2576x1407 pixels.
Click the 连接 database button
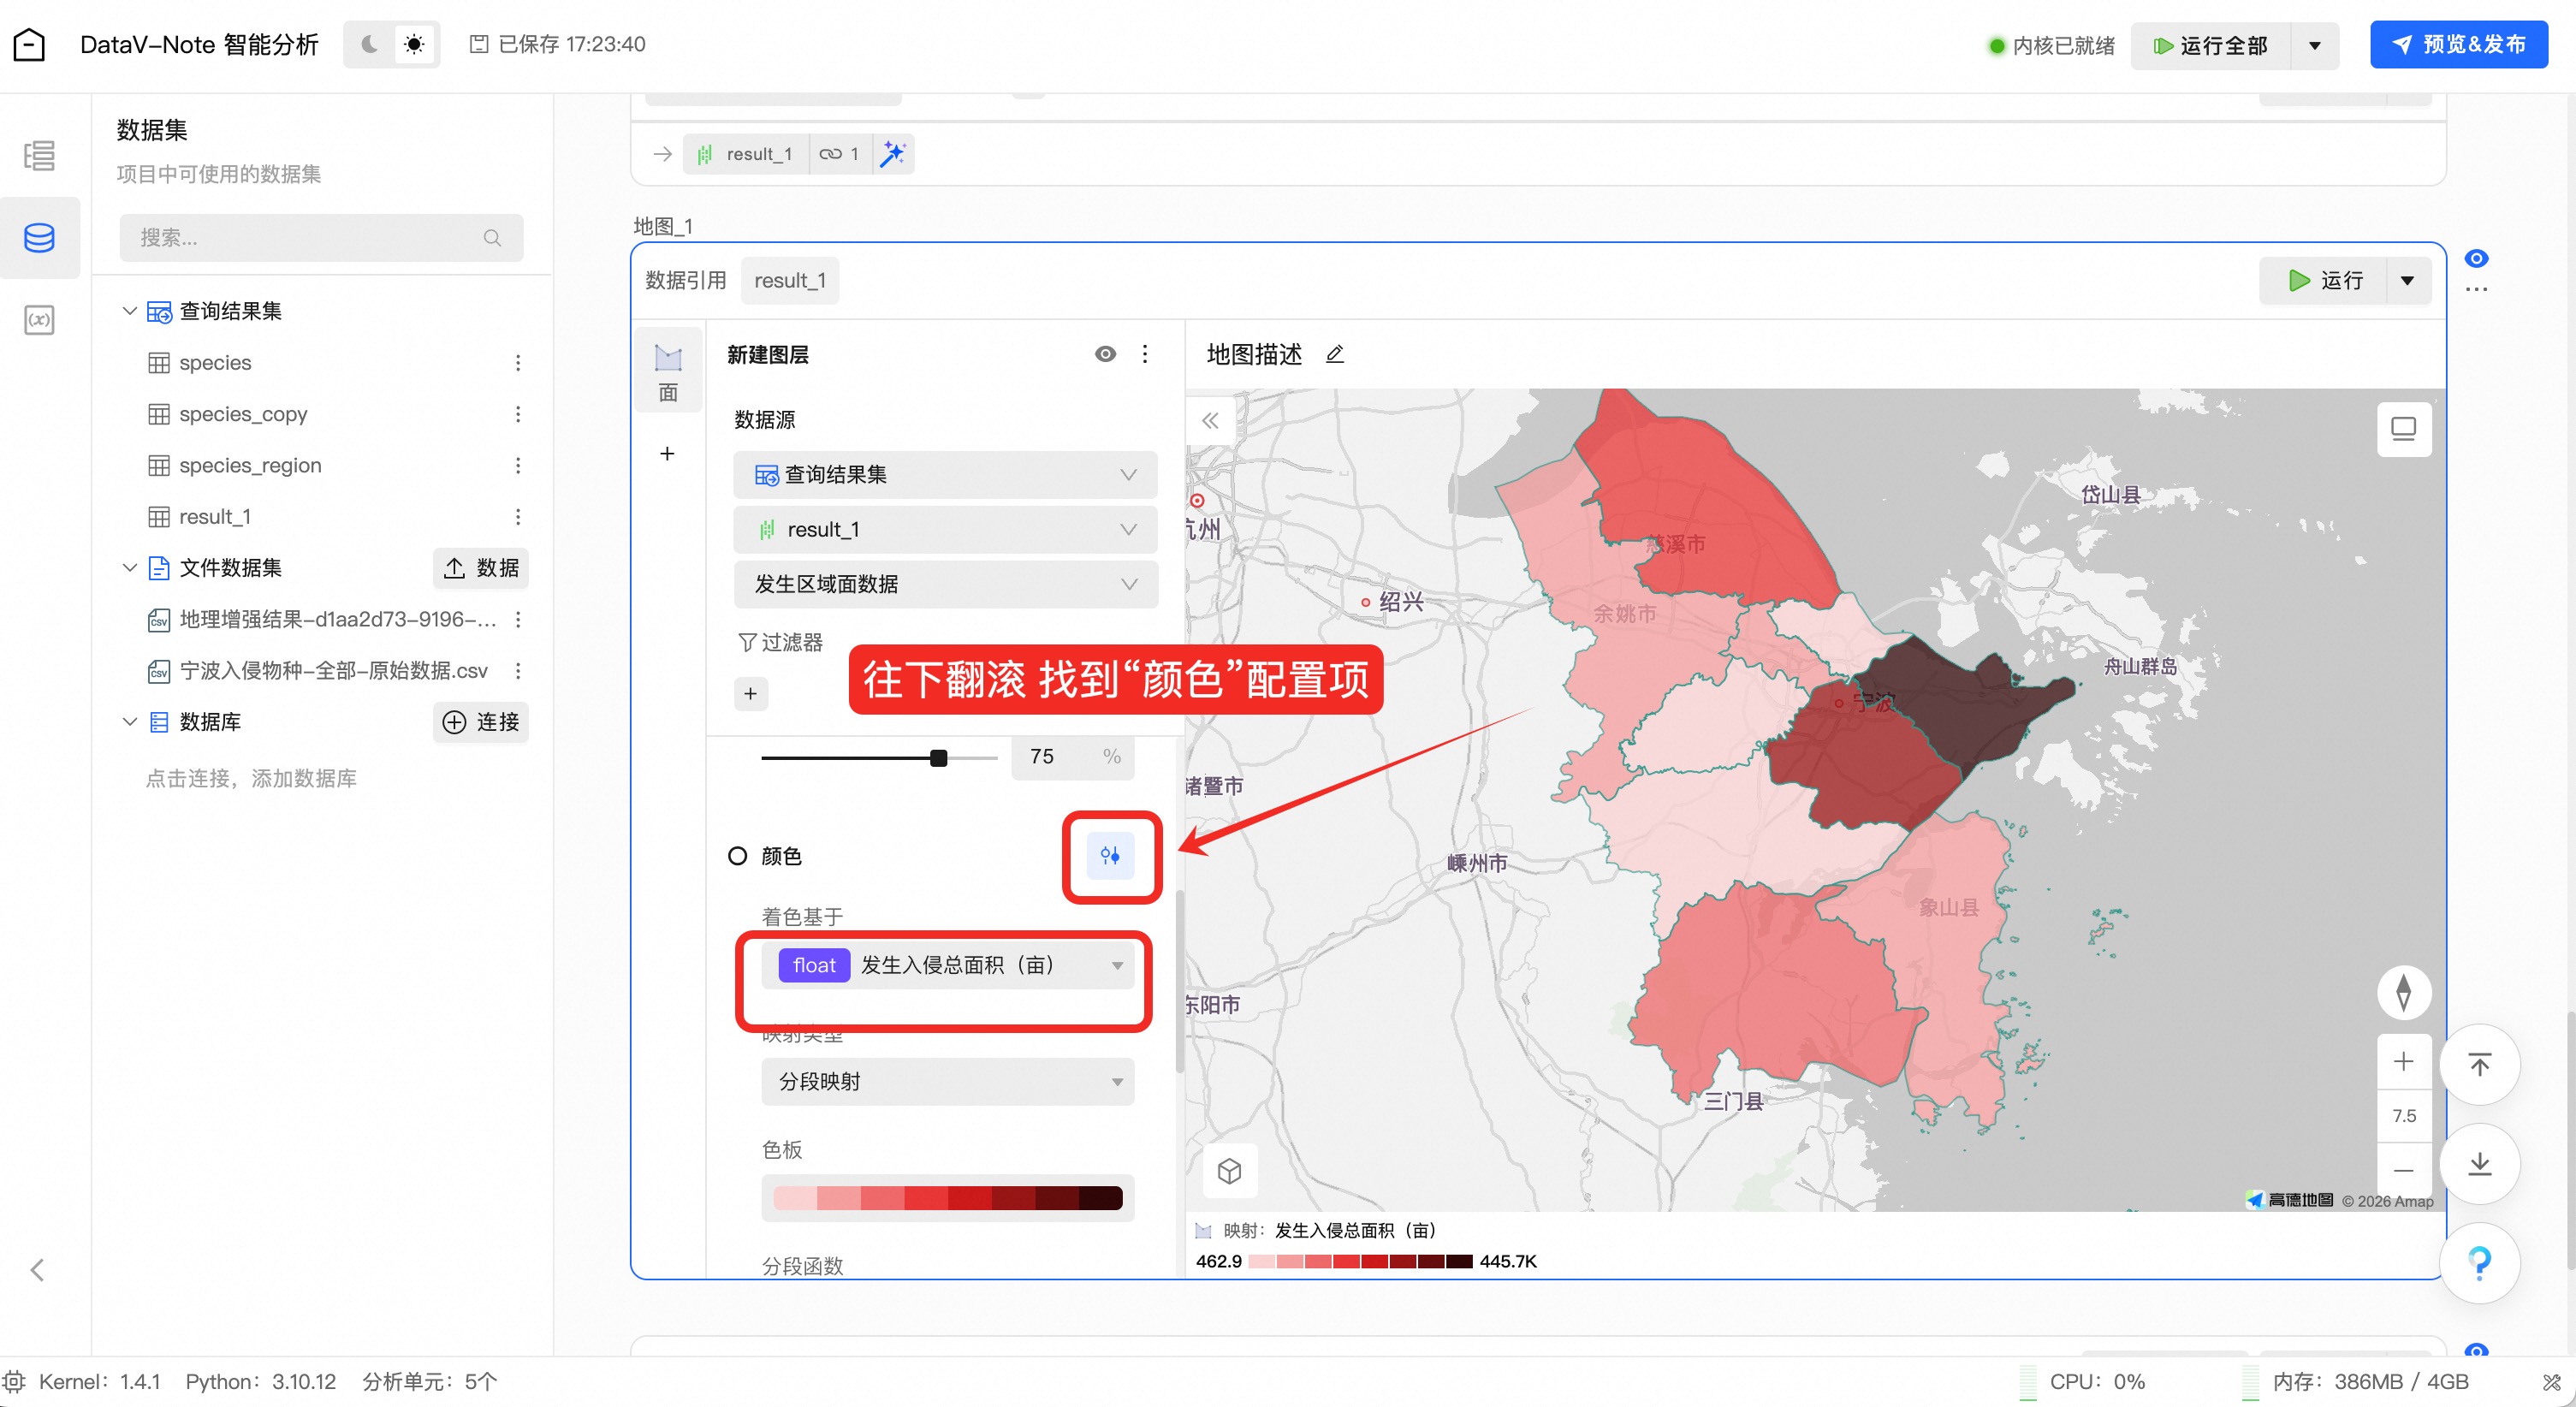pyautogui.click(x=481, y=722)
